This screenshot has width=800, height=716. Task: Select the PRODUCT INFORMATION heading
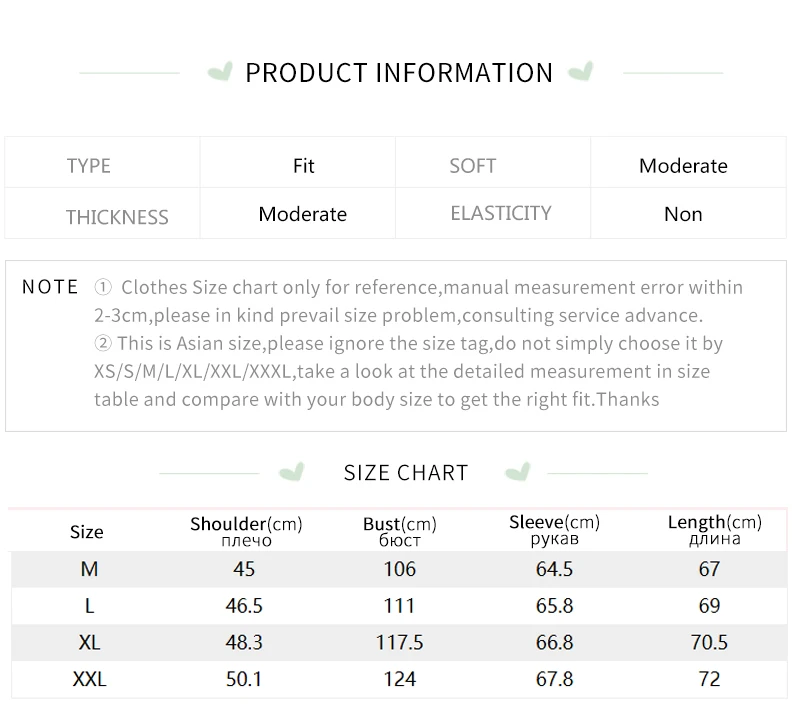pos(399,73)
